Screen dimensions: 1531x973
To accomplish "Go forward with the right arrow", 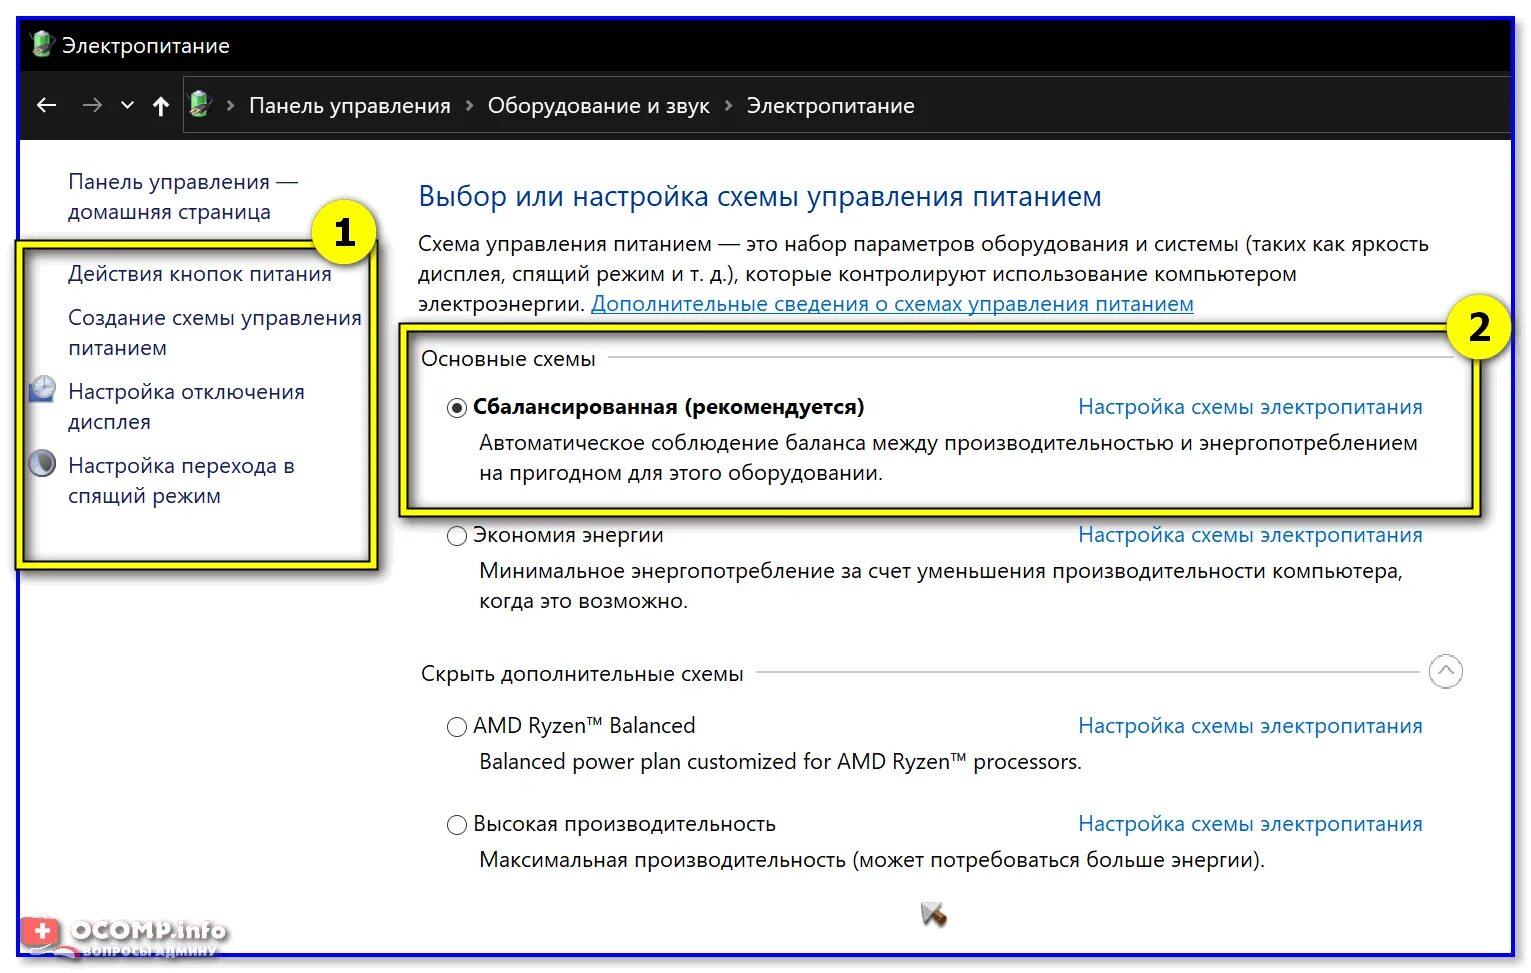I will (x=92, y=105).
